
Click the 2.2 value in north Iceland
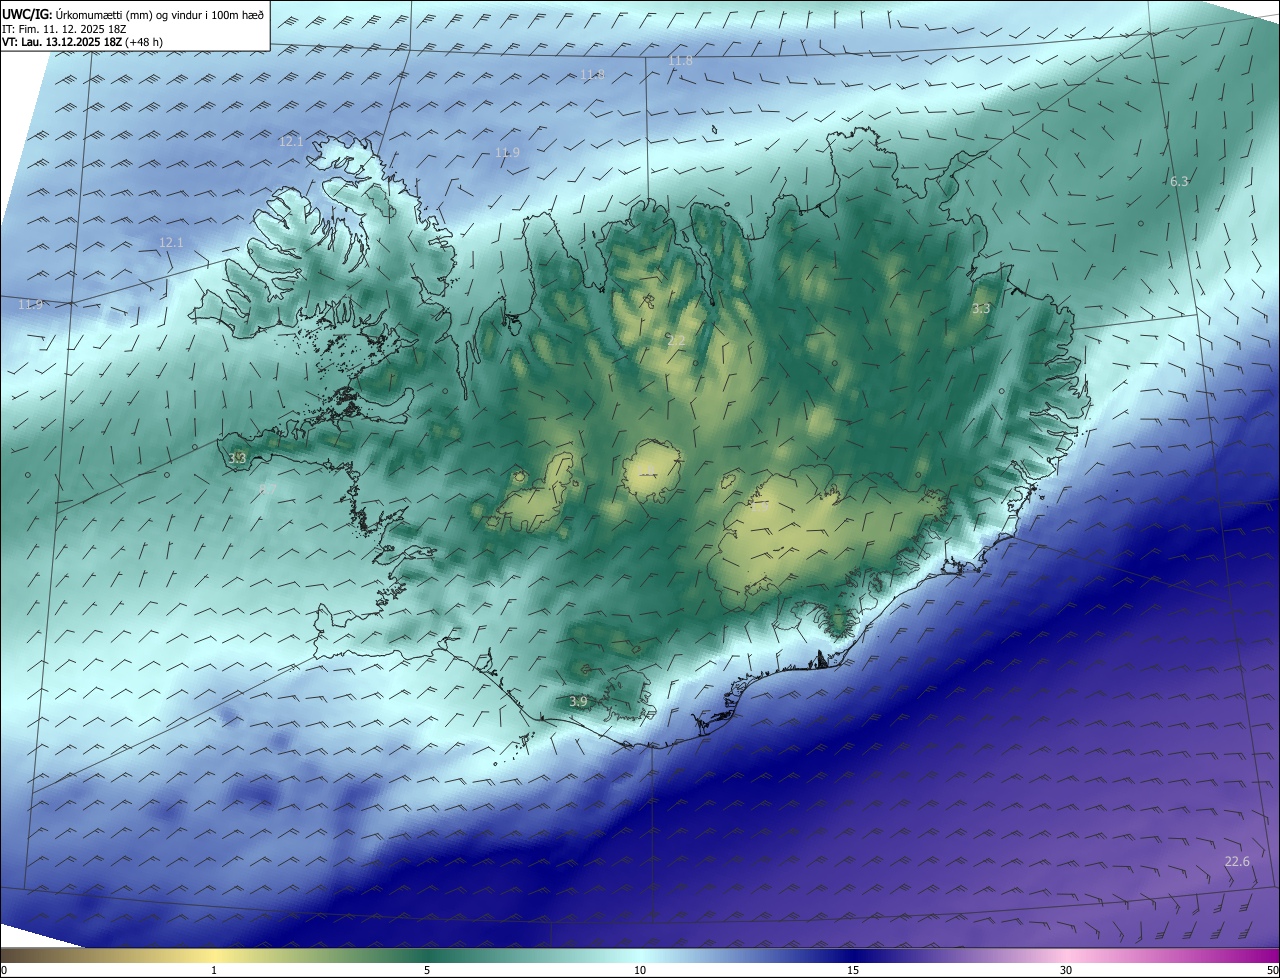676,341
